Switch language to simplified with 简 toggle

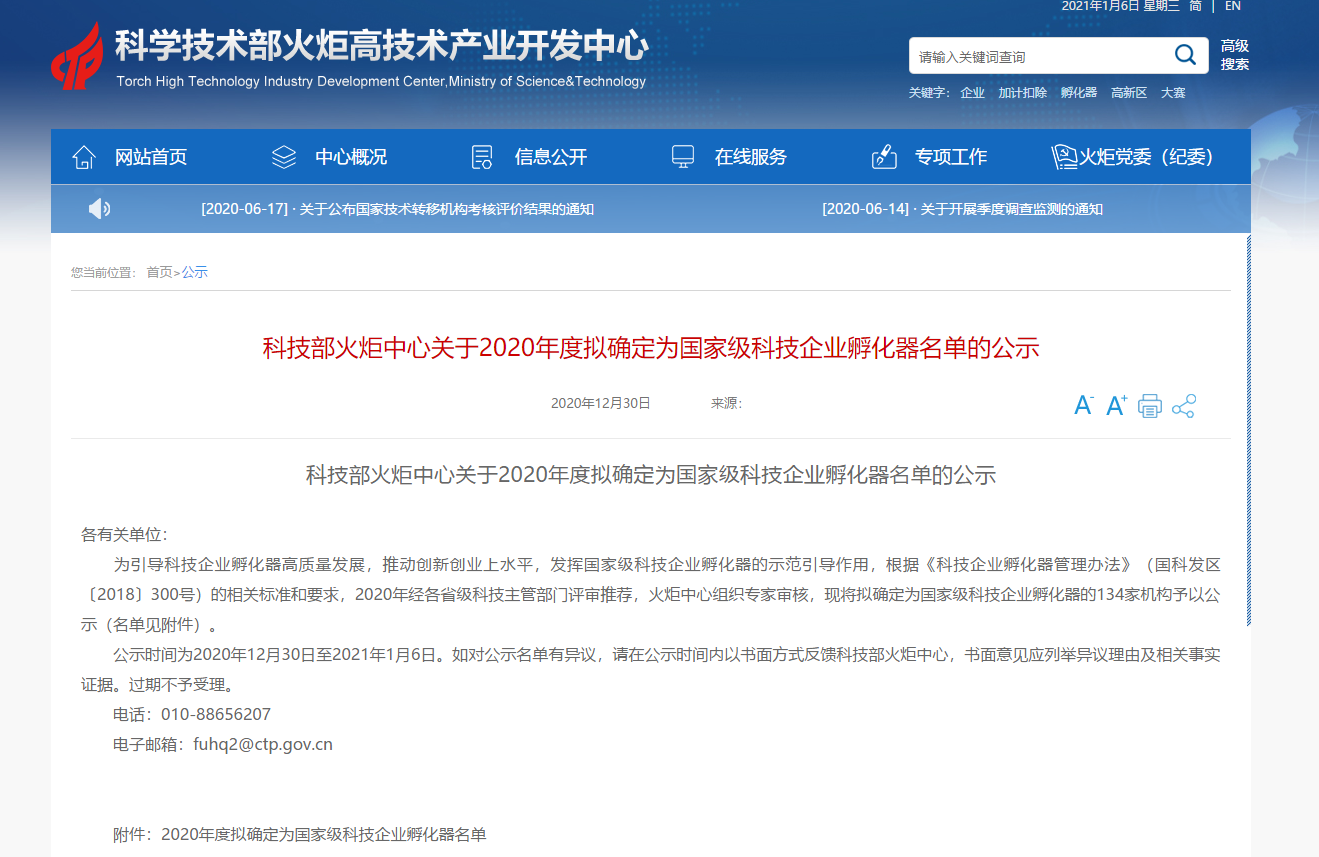pyautogui.click(x=1194, y=6)
